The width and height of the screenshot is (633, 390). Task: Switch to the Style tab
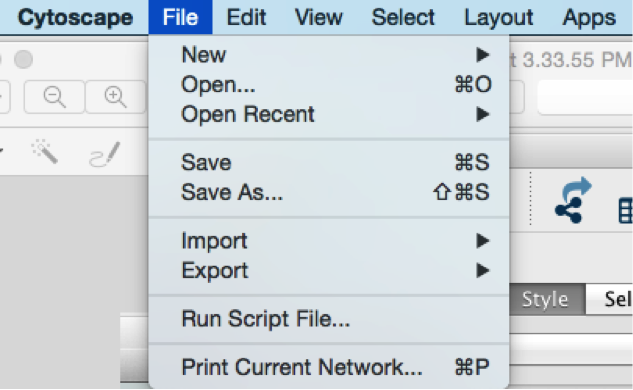click(545, 300)
